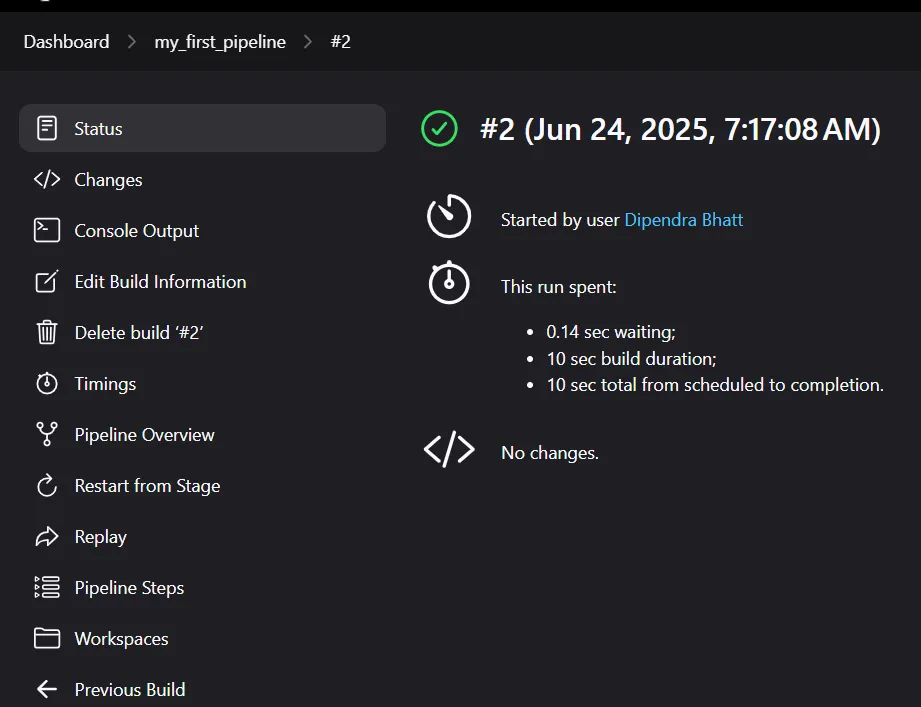
Task: Click the Replay share-arrow icon
Action: [x=47, y=537]
